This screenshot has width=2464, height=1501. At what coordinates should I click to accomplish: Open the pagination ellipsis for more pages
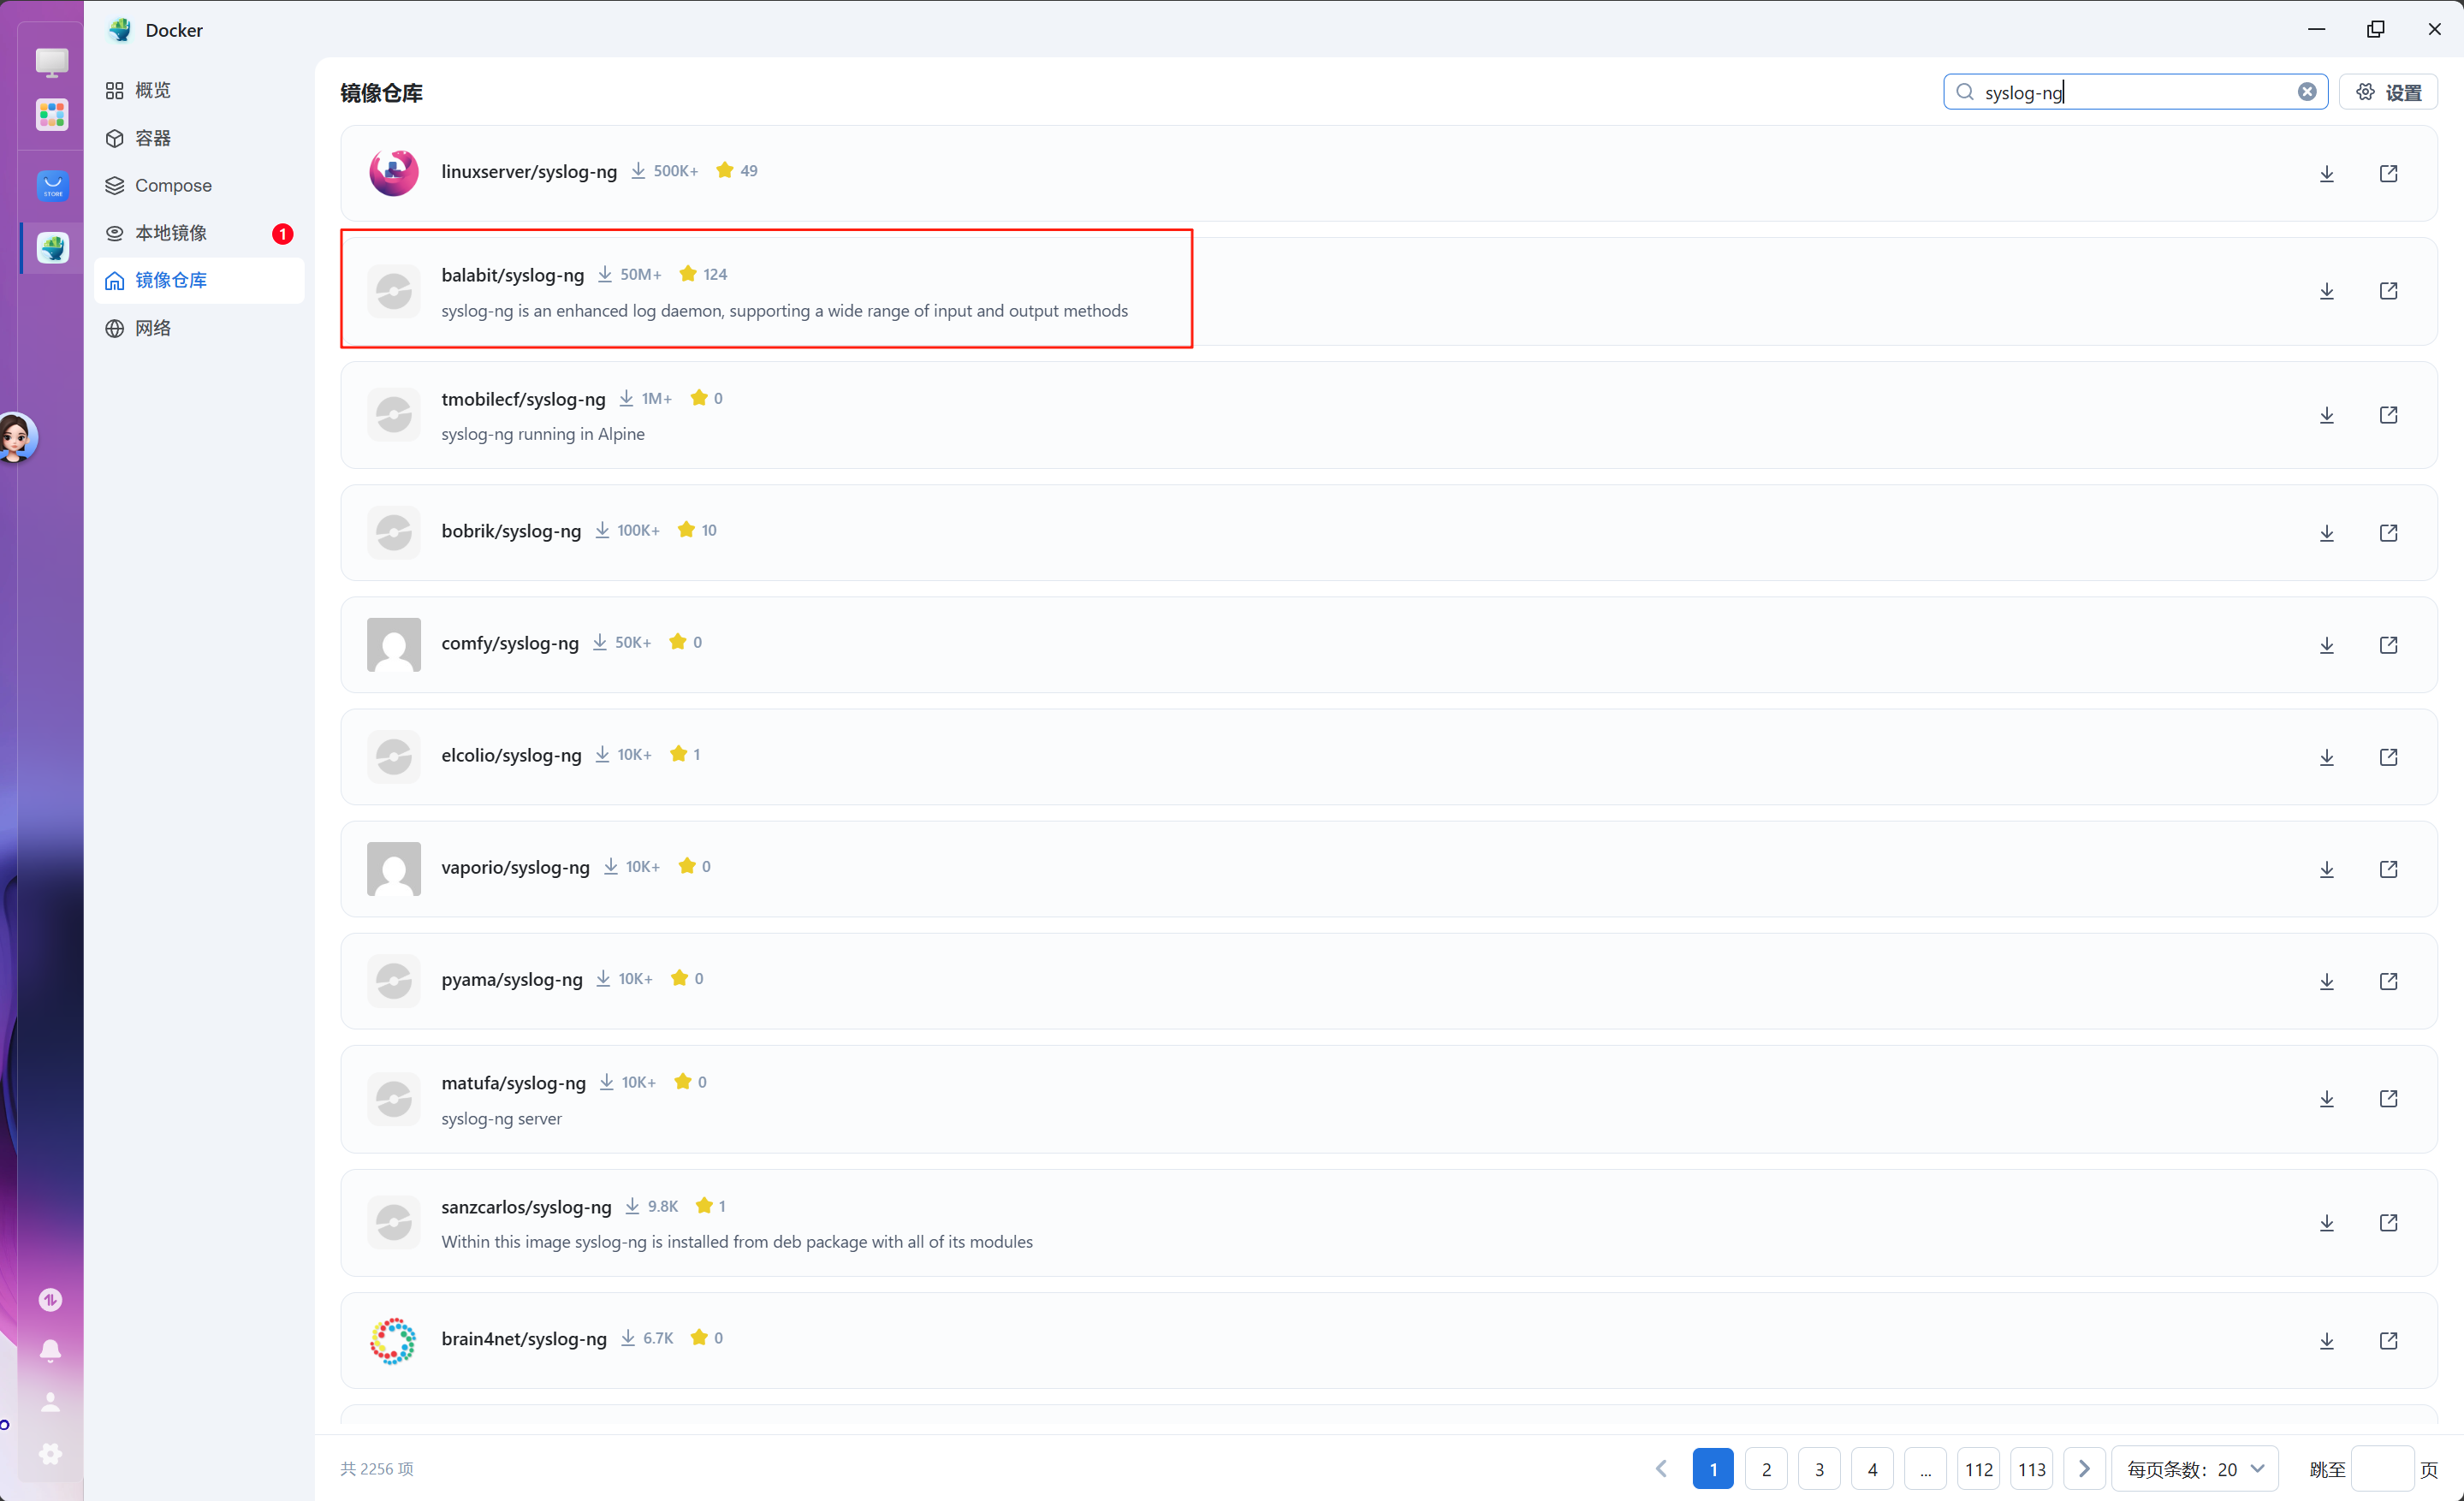[x=1925, y=1469]
